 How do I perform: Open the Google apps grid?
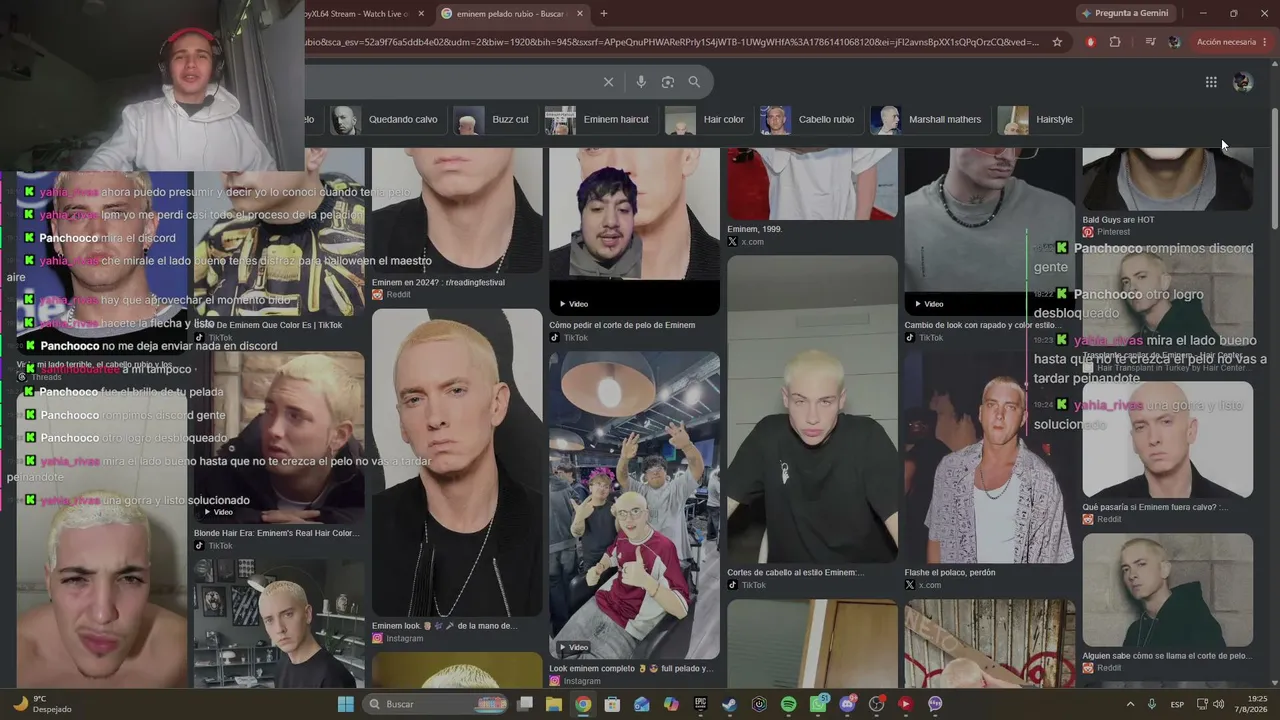click(x=1211, y=82)
